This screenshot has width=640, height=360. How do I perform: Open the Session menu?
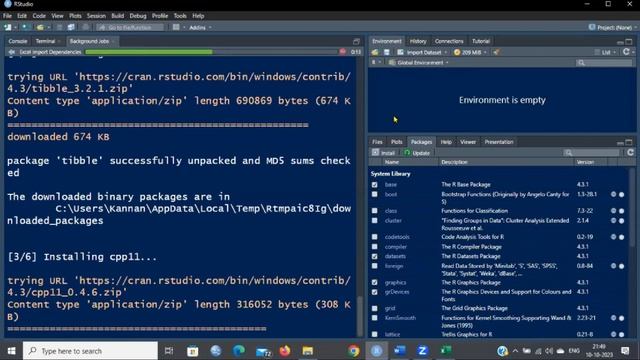[96, 16]
